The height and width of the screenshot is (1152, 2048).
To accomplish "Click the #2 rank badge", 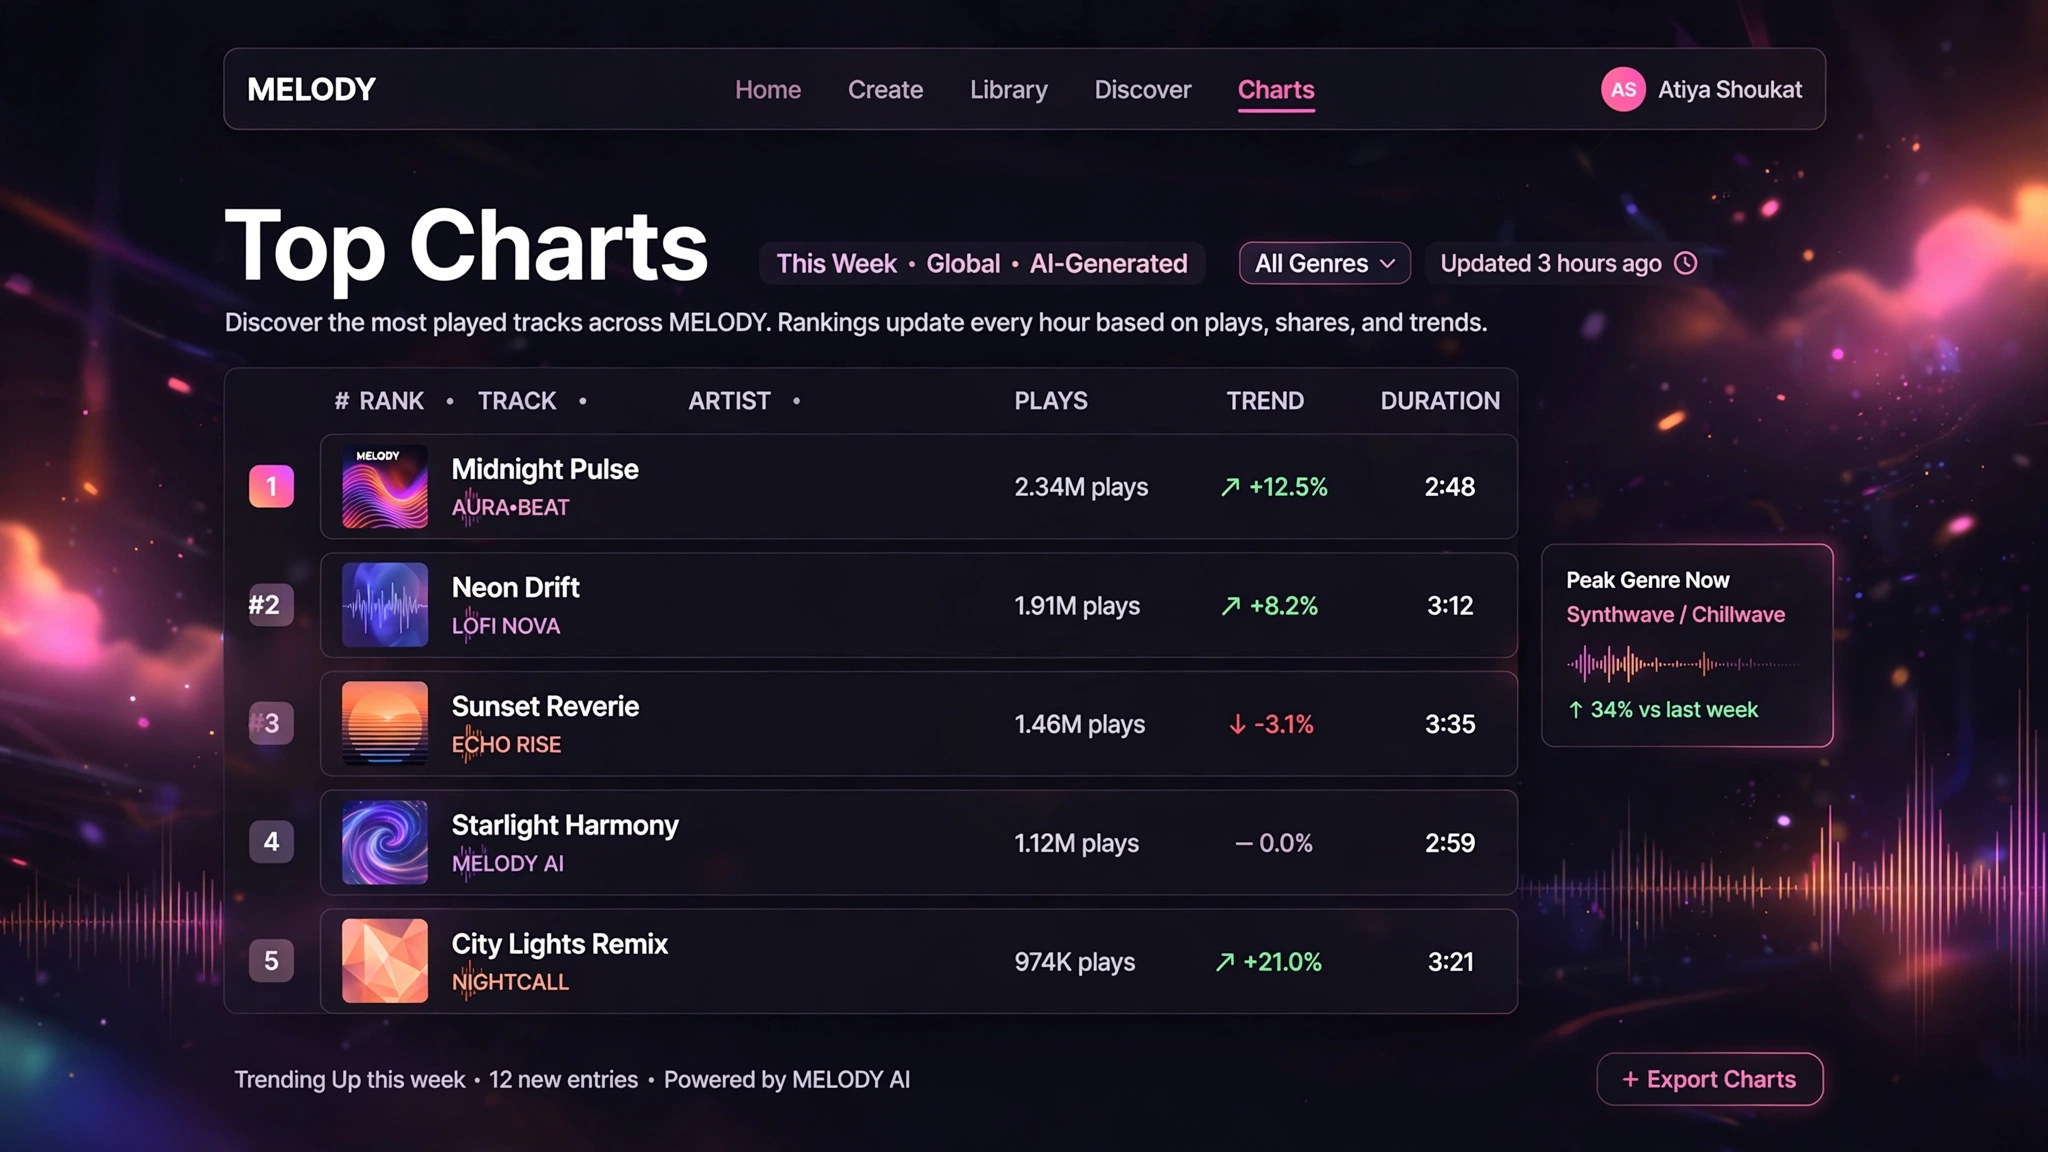I will click(x=271, y=605).
